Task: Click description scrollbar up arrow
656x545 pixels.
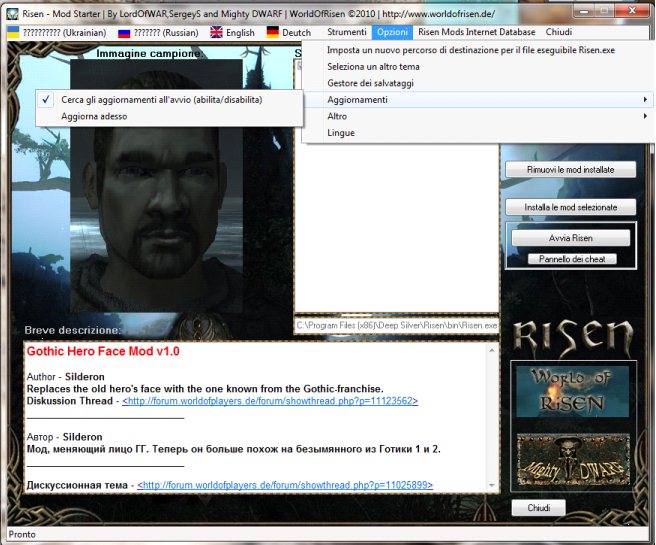Action: click(492, 350)
